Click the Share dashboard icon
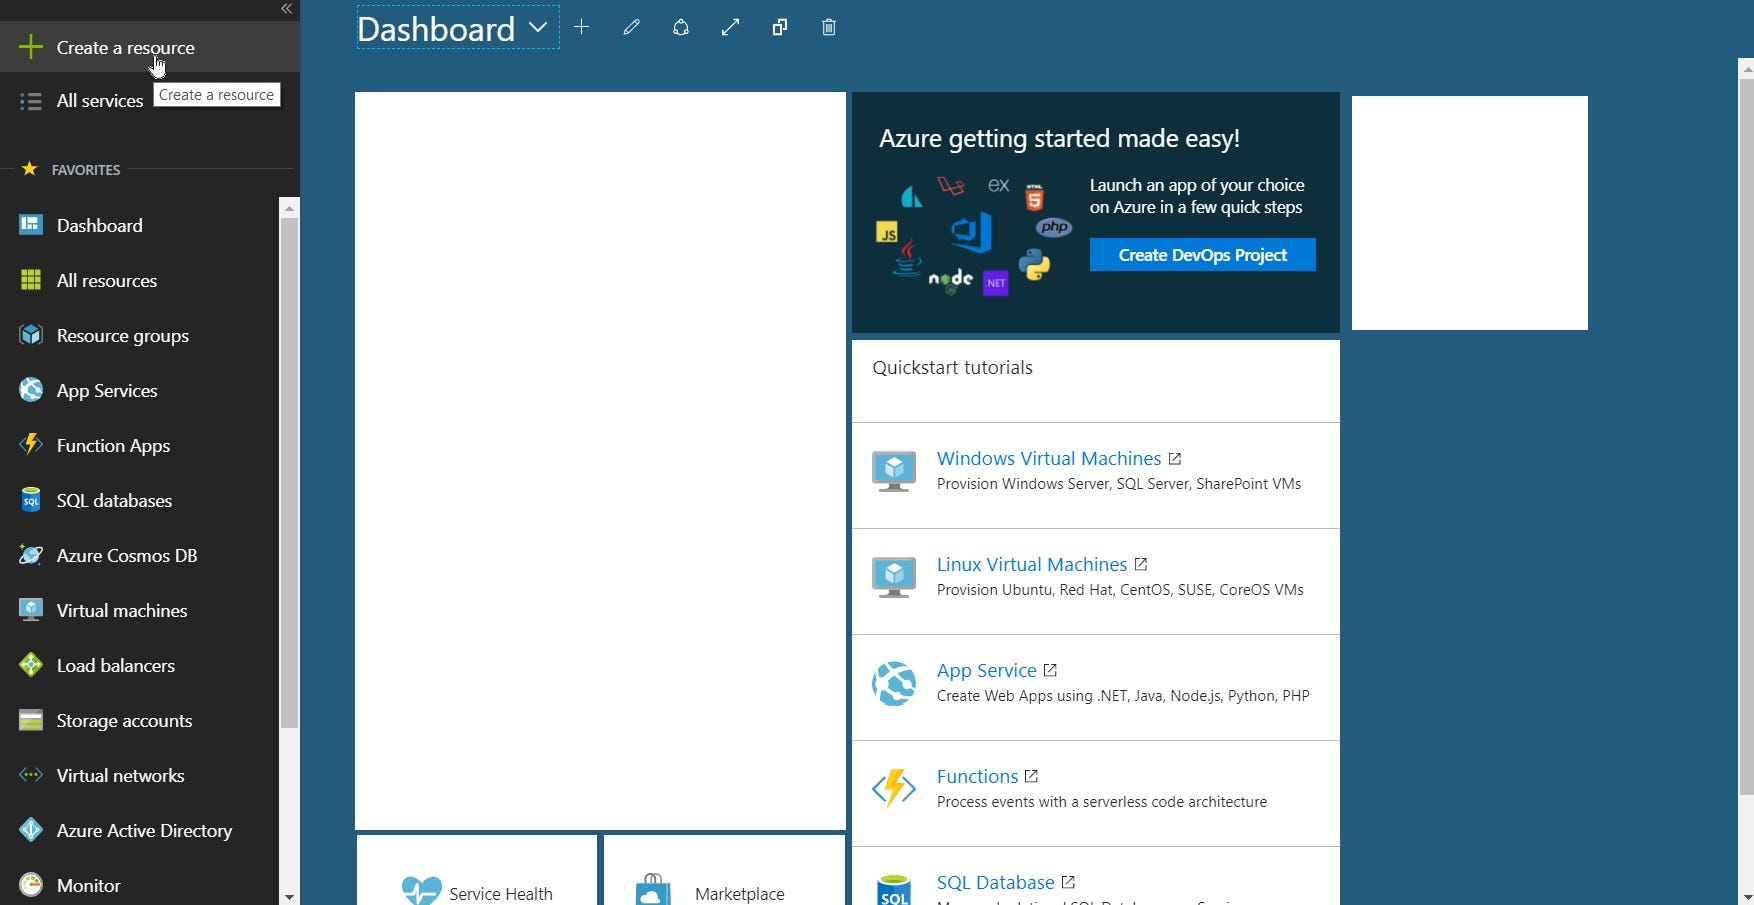 (681, 27)
